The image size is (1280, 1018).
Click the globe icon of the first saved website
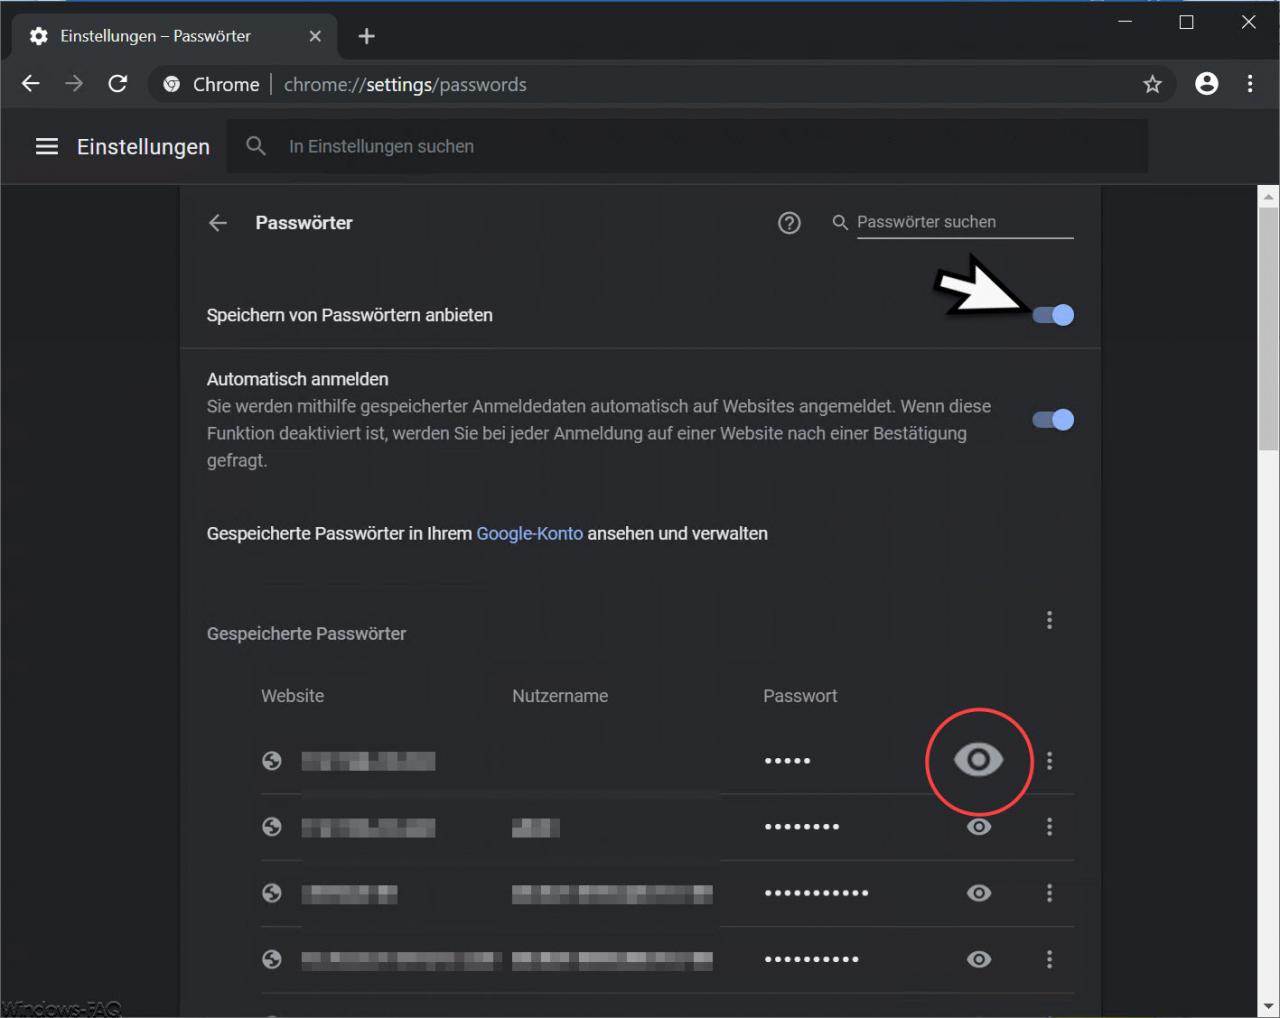(272, 761)
